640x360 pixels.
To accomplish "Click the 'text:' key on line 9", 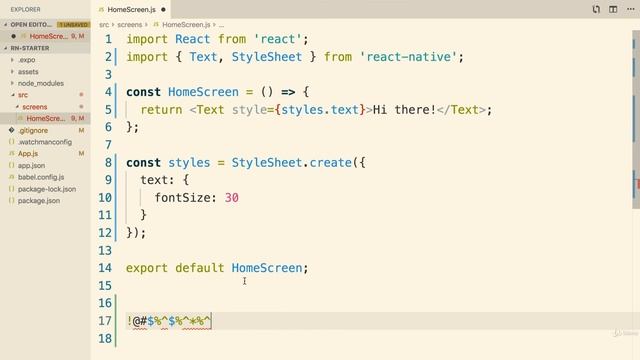I will click(158, 180).
